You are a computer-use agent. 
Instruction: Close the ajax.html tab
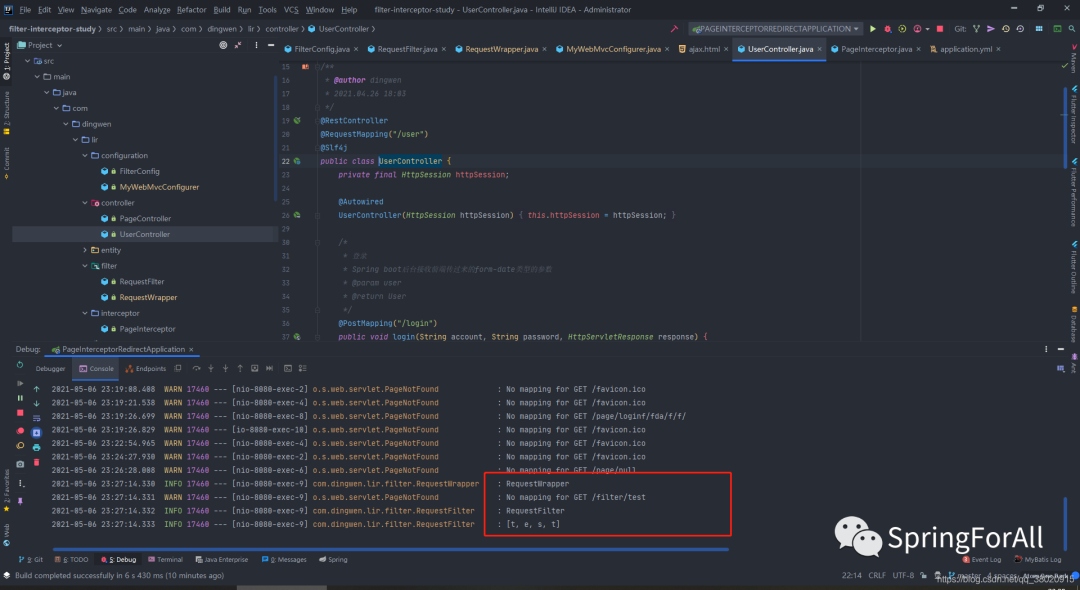[726, 49]
